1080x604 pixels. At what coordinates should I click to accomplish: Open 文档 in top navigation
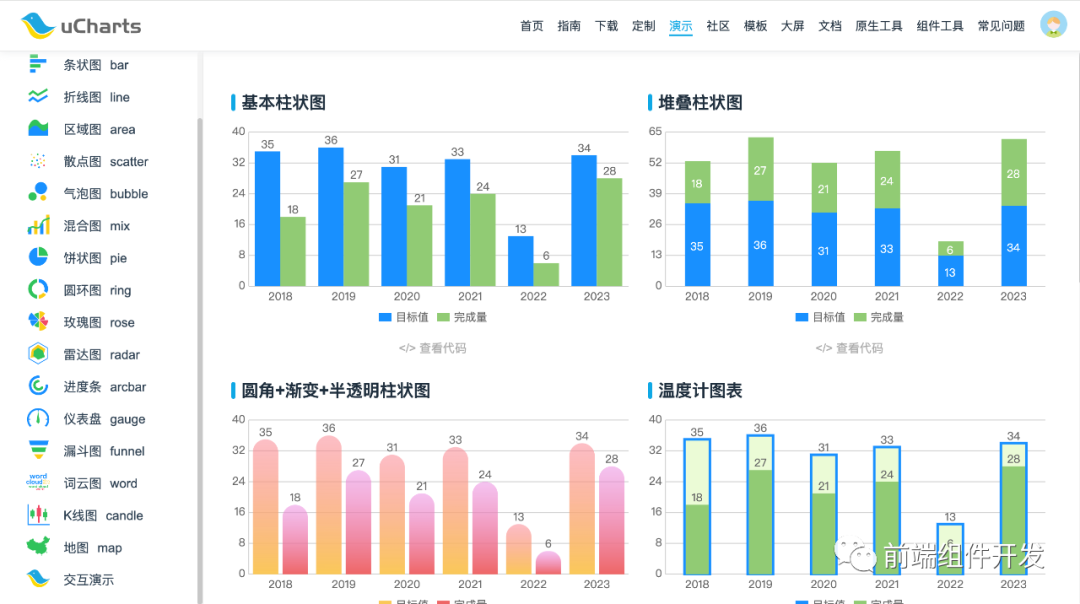[x=829, y=26]
